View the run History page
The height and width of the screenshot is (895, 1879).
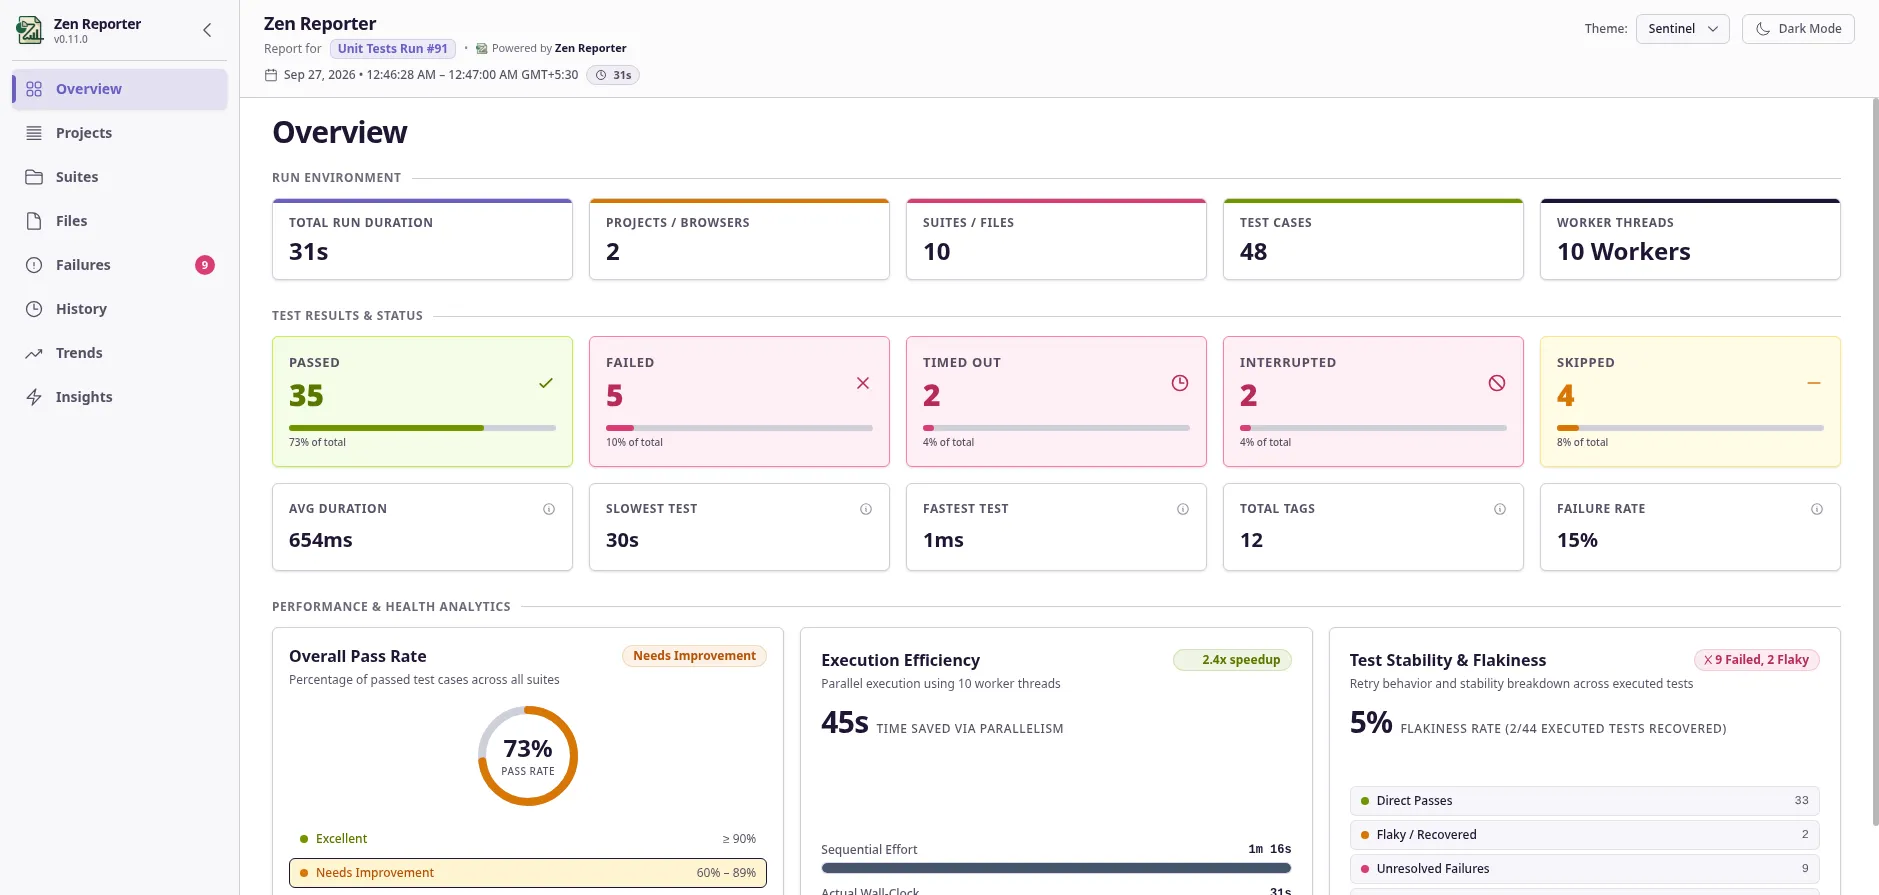pos(120,309)
